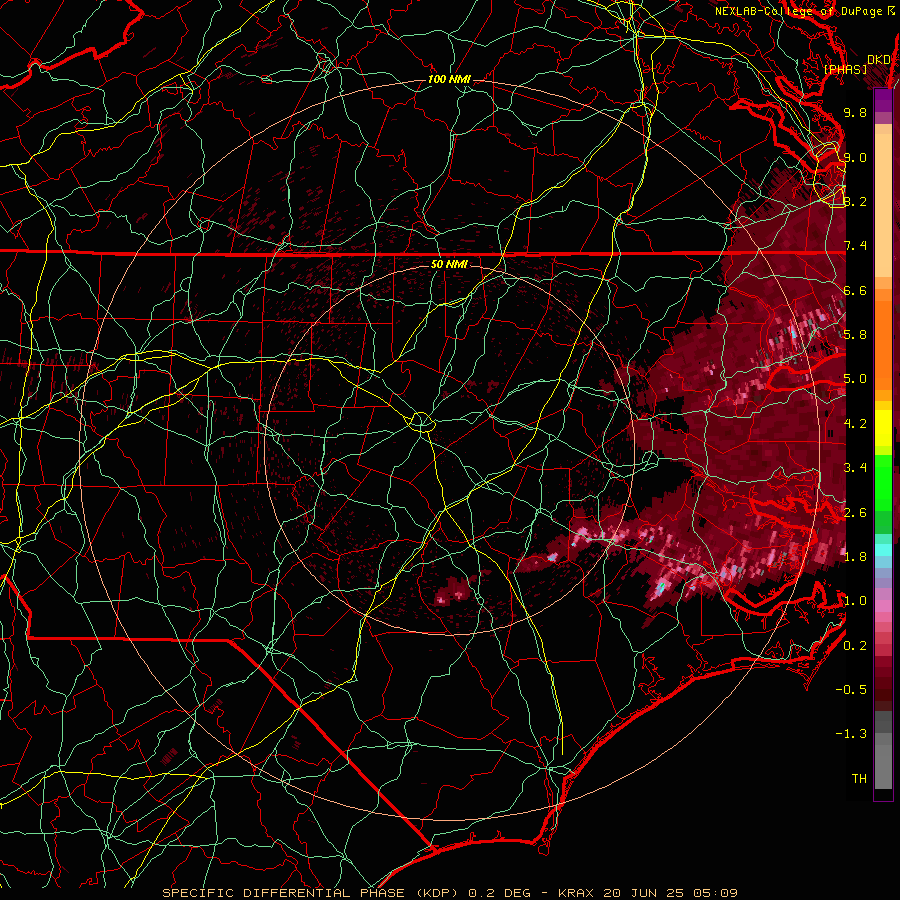Select the -1.3 scale value
Screen dimensions: 900x900
click(x=851, y=734)
